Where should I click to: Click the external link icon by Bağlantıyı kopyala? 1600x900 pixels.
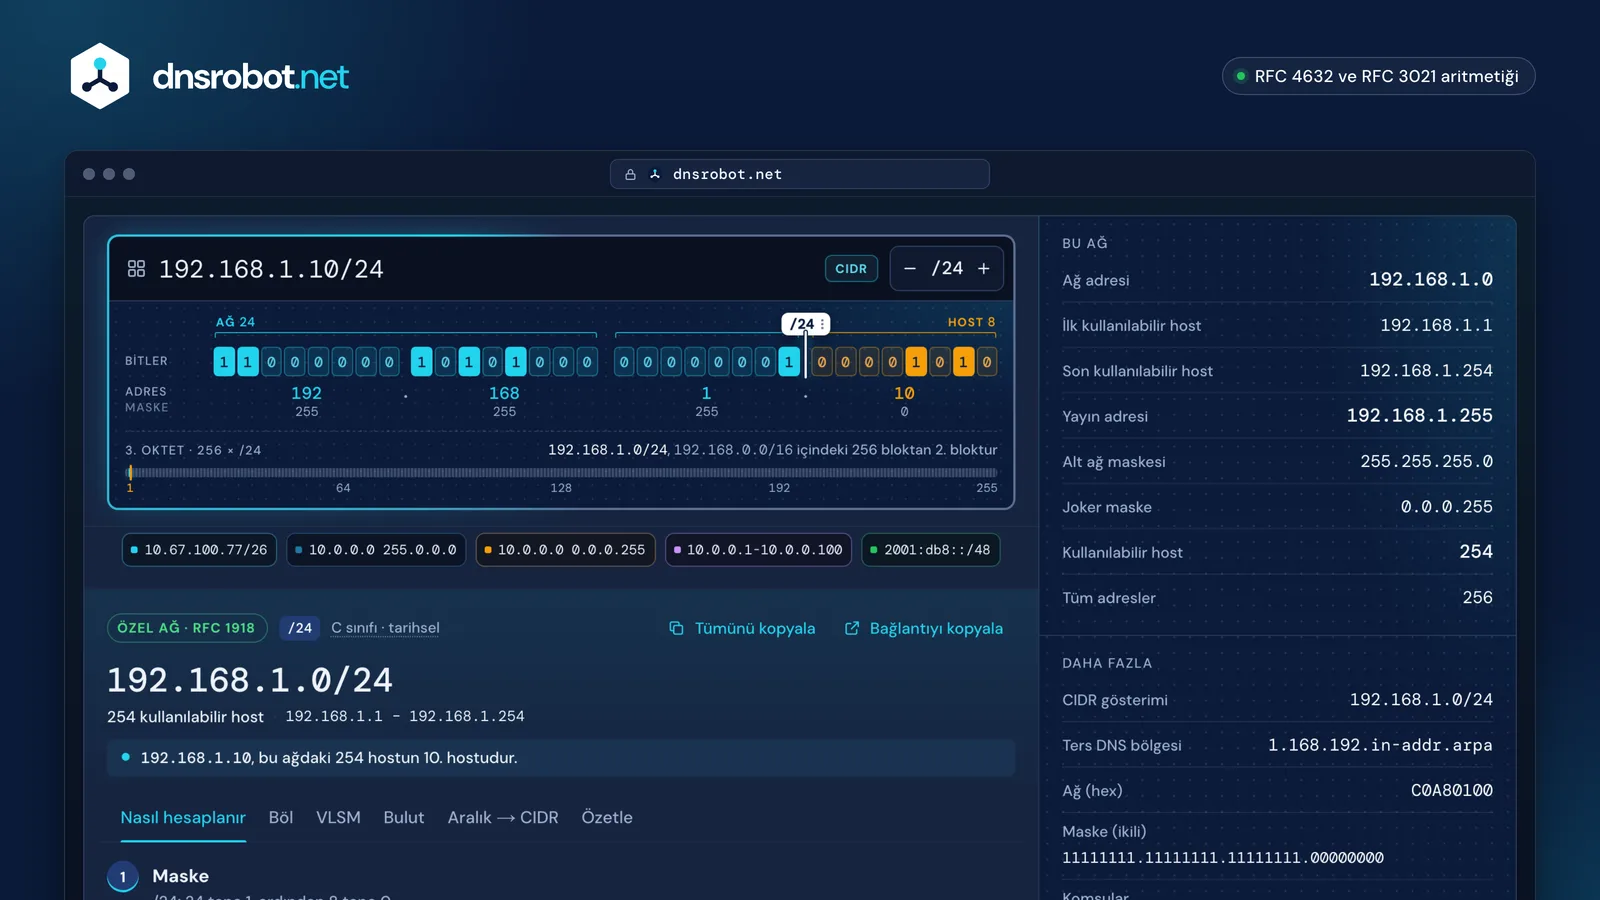click(852, 628)
